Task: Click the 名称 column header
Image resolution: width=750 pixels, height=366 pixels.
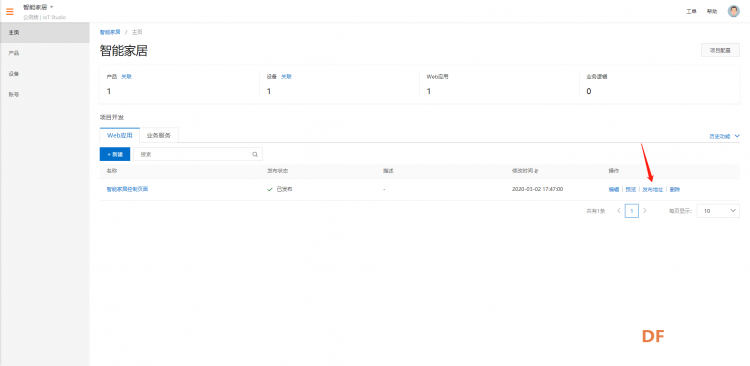Action: click(111, 170)
